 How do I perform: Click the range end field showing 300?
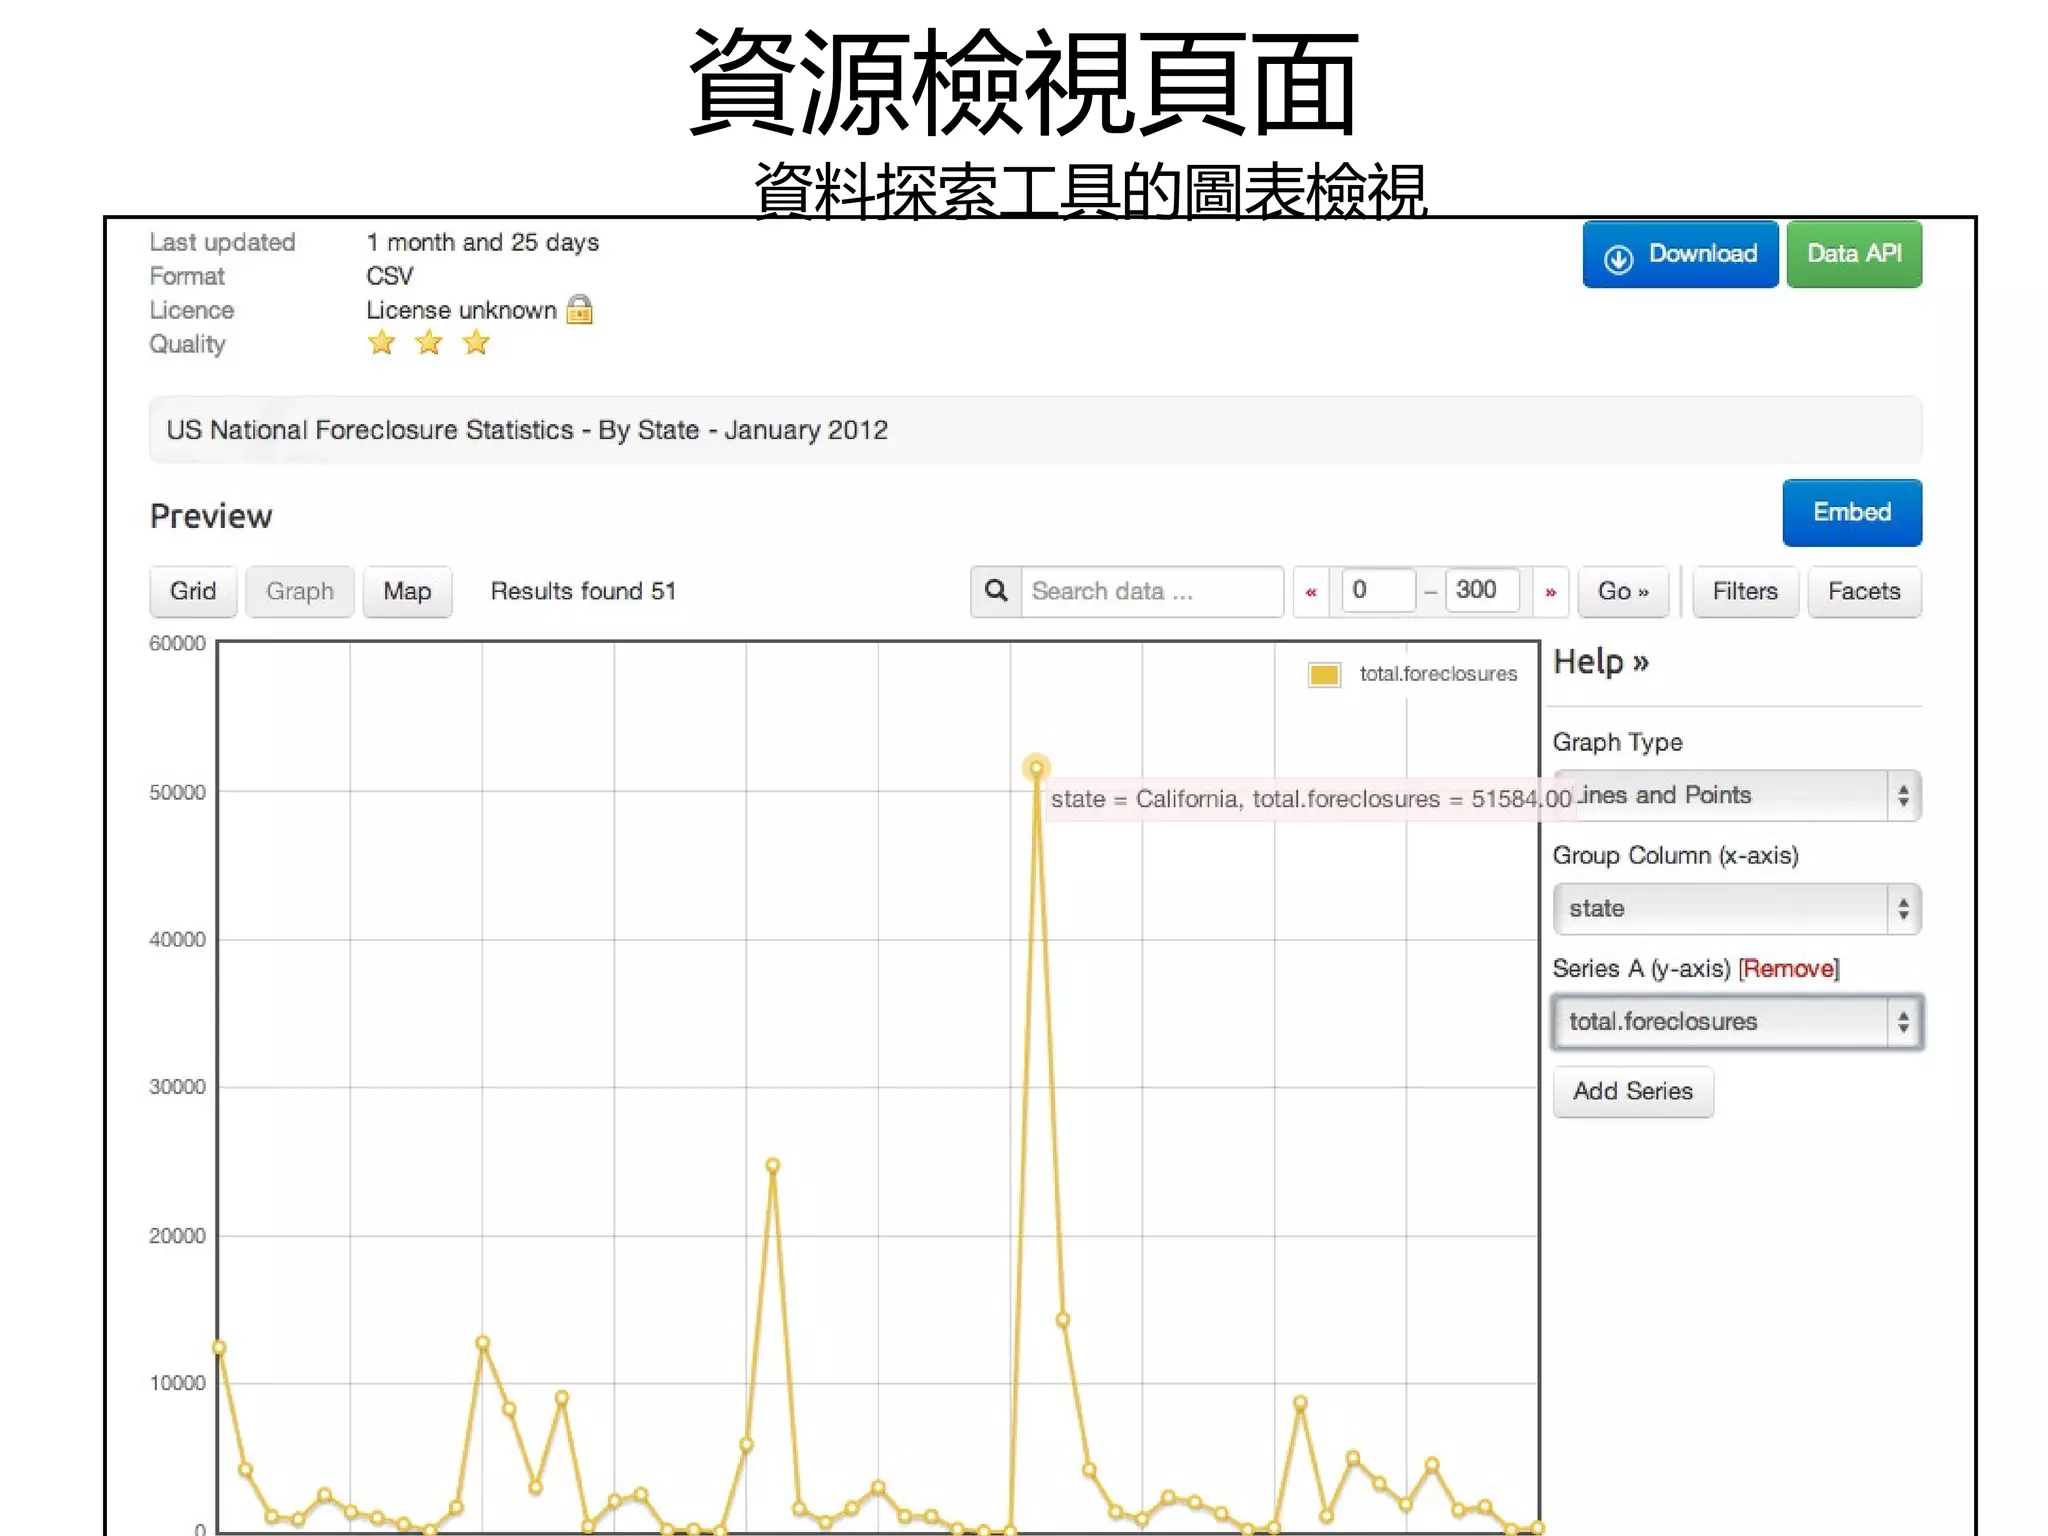pos(1482,590)
